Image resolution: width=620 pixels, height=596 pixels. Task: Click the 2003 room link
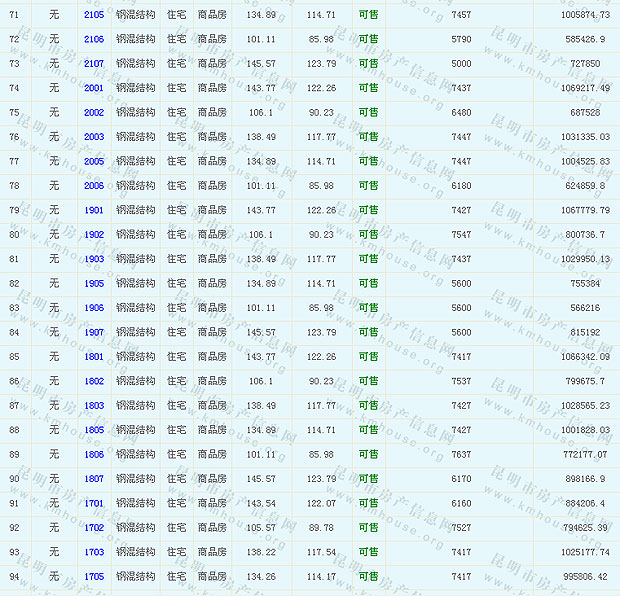coord(93,137)
